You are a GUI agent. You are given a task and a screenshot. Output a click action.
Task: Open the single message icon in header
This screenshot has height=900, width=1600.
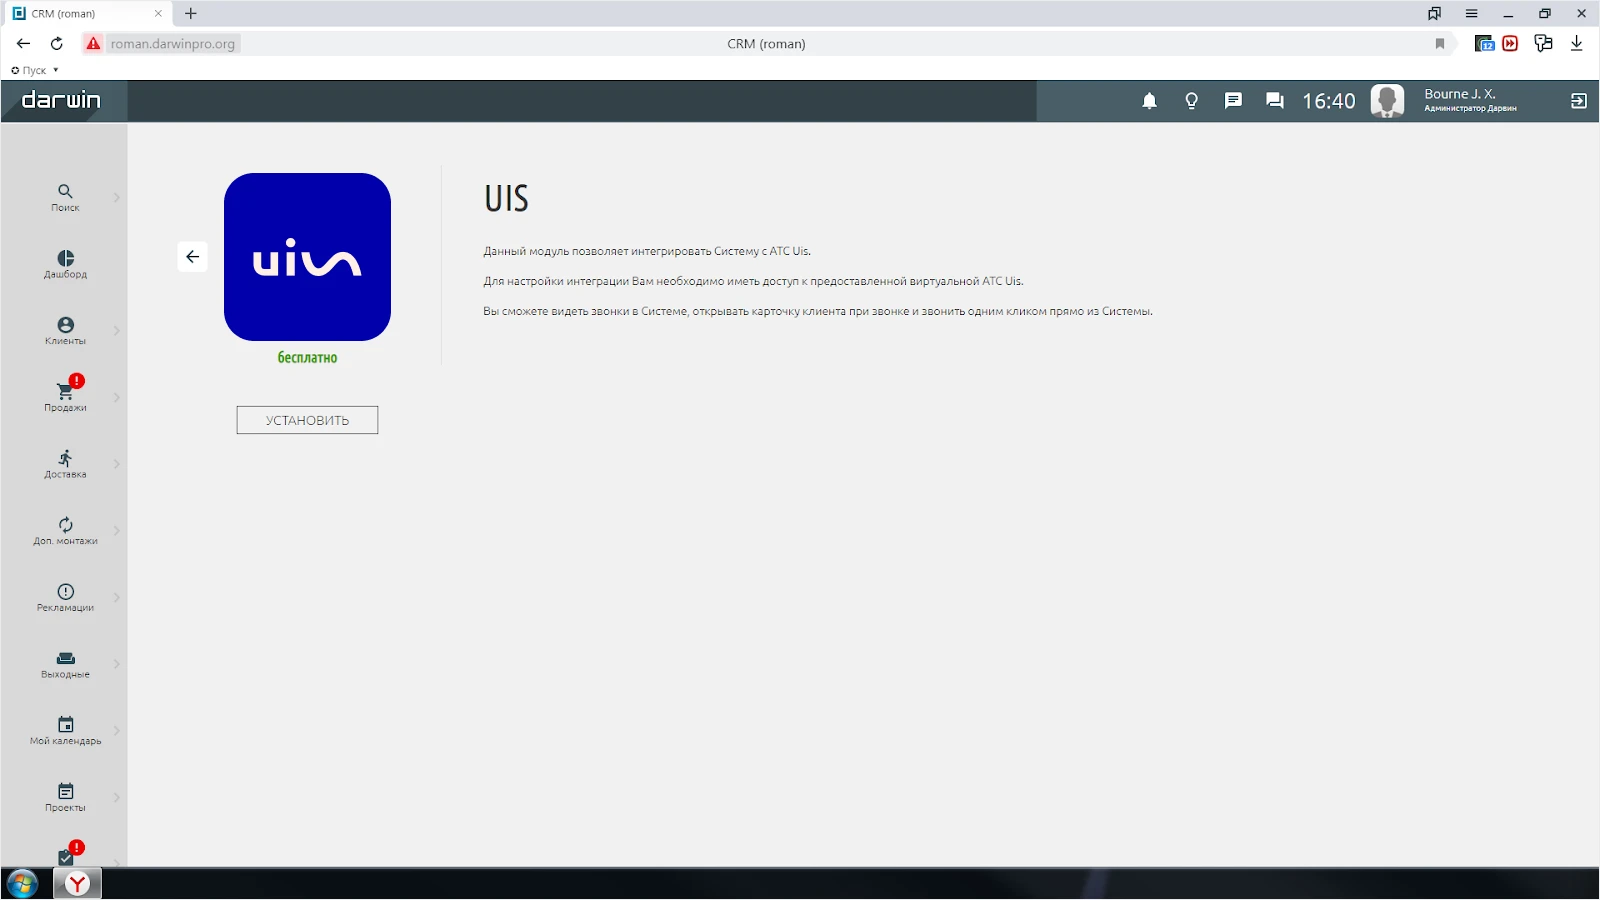click(1233, 101)
